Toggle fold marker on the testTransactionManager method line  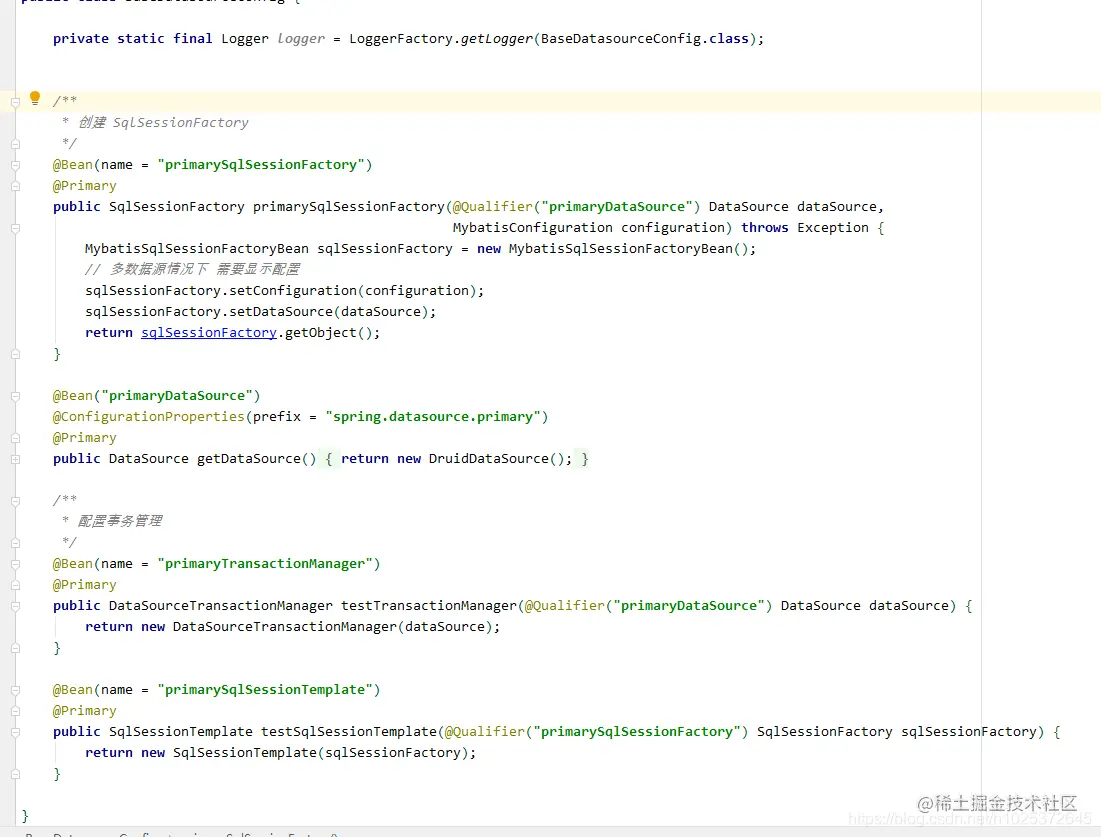(15, 606)
